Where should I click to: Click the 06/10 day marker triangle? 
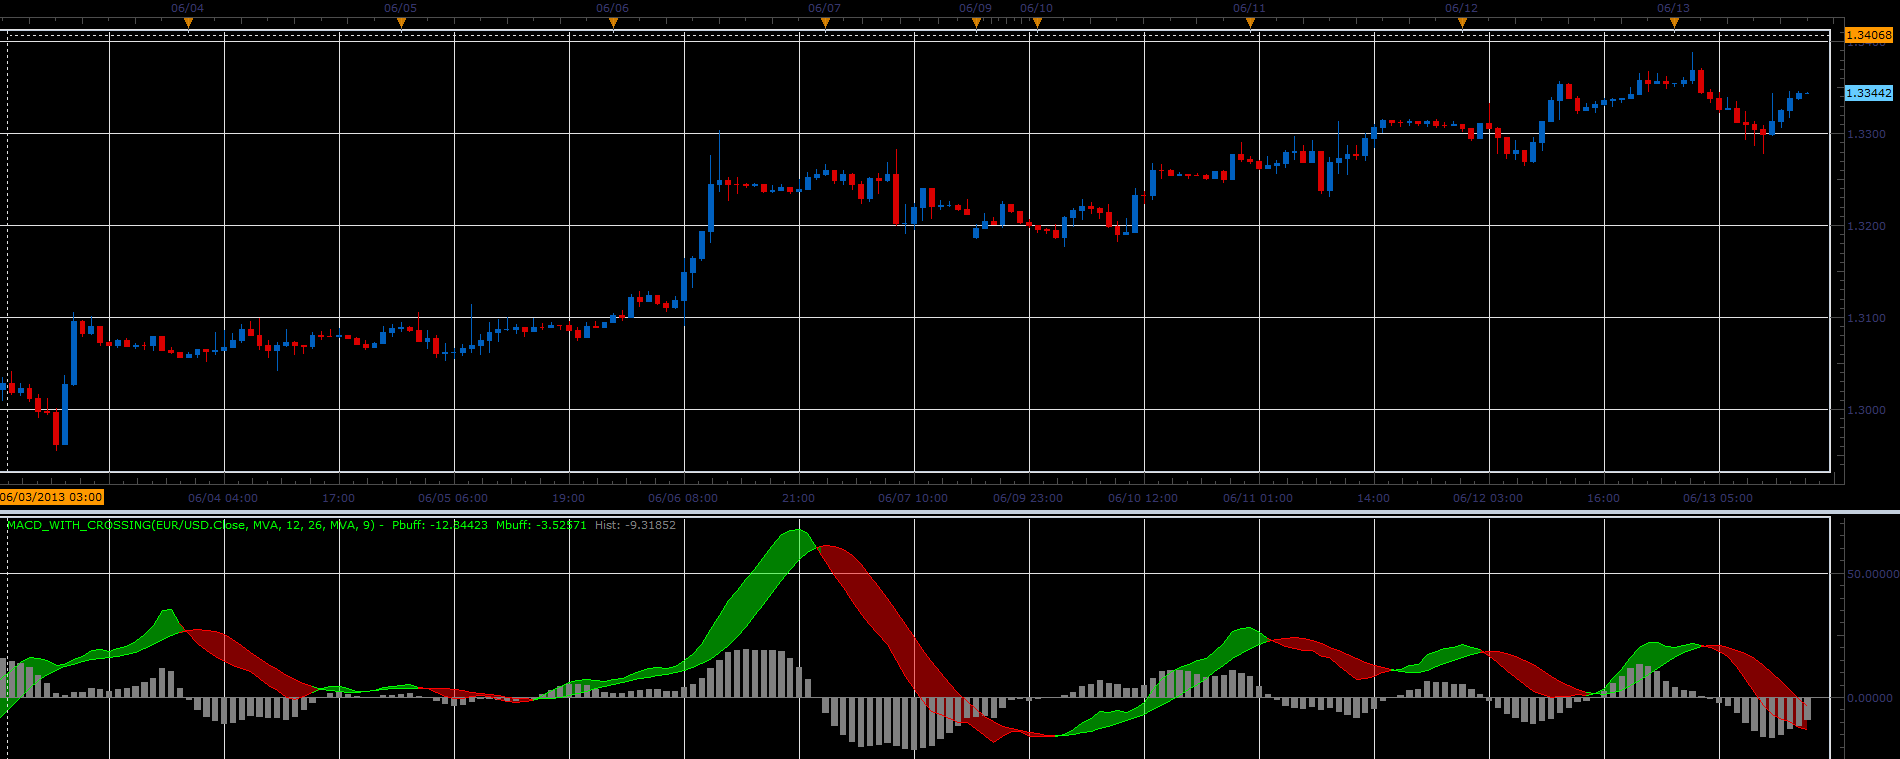(x=1037, y=23)
